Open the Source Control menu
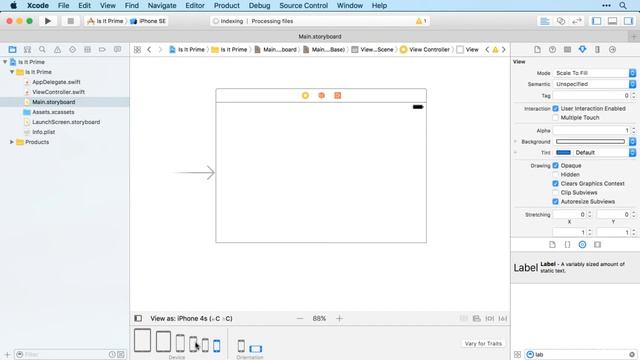This screenshot has height=360, width=640. point(303,5)
